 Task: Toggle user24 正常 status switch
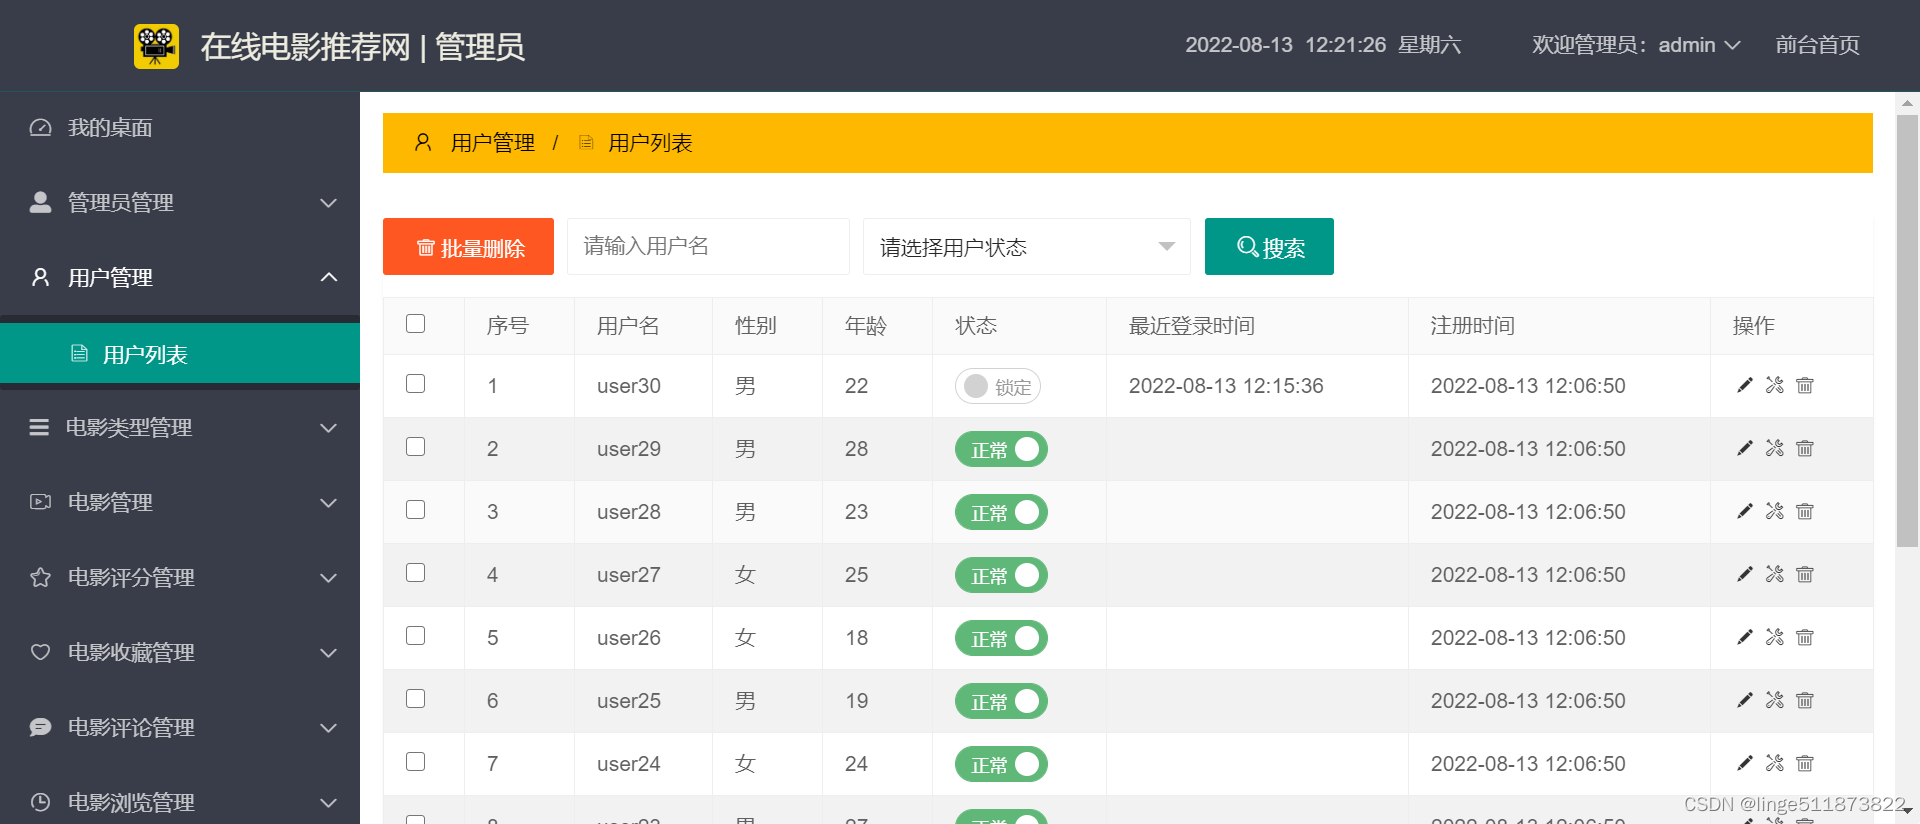1001,765
